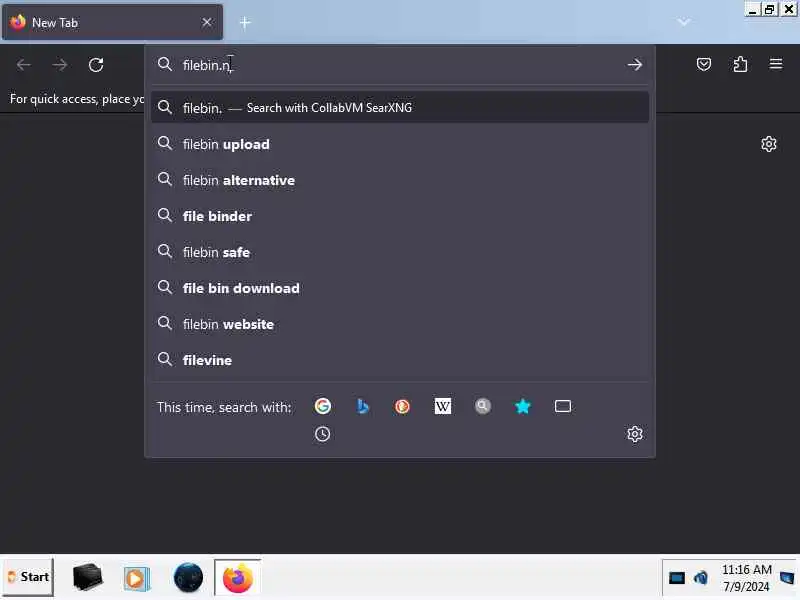
Task: Select the New Tab tab
Action: tap(112, 22)
